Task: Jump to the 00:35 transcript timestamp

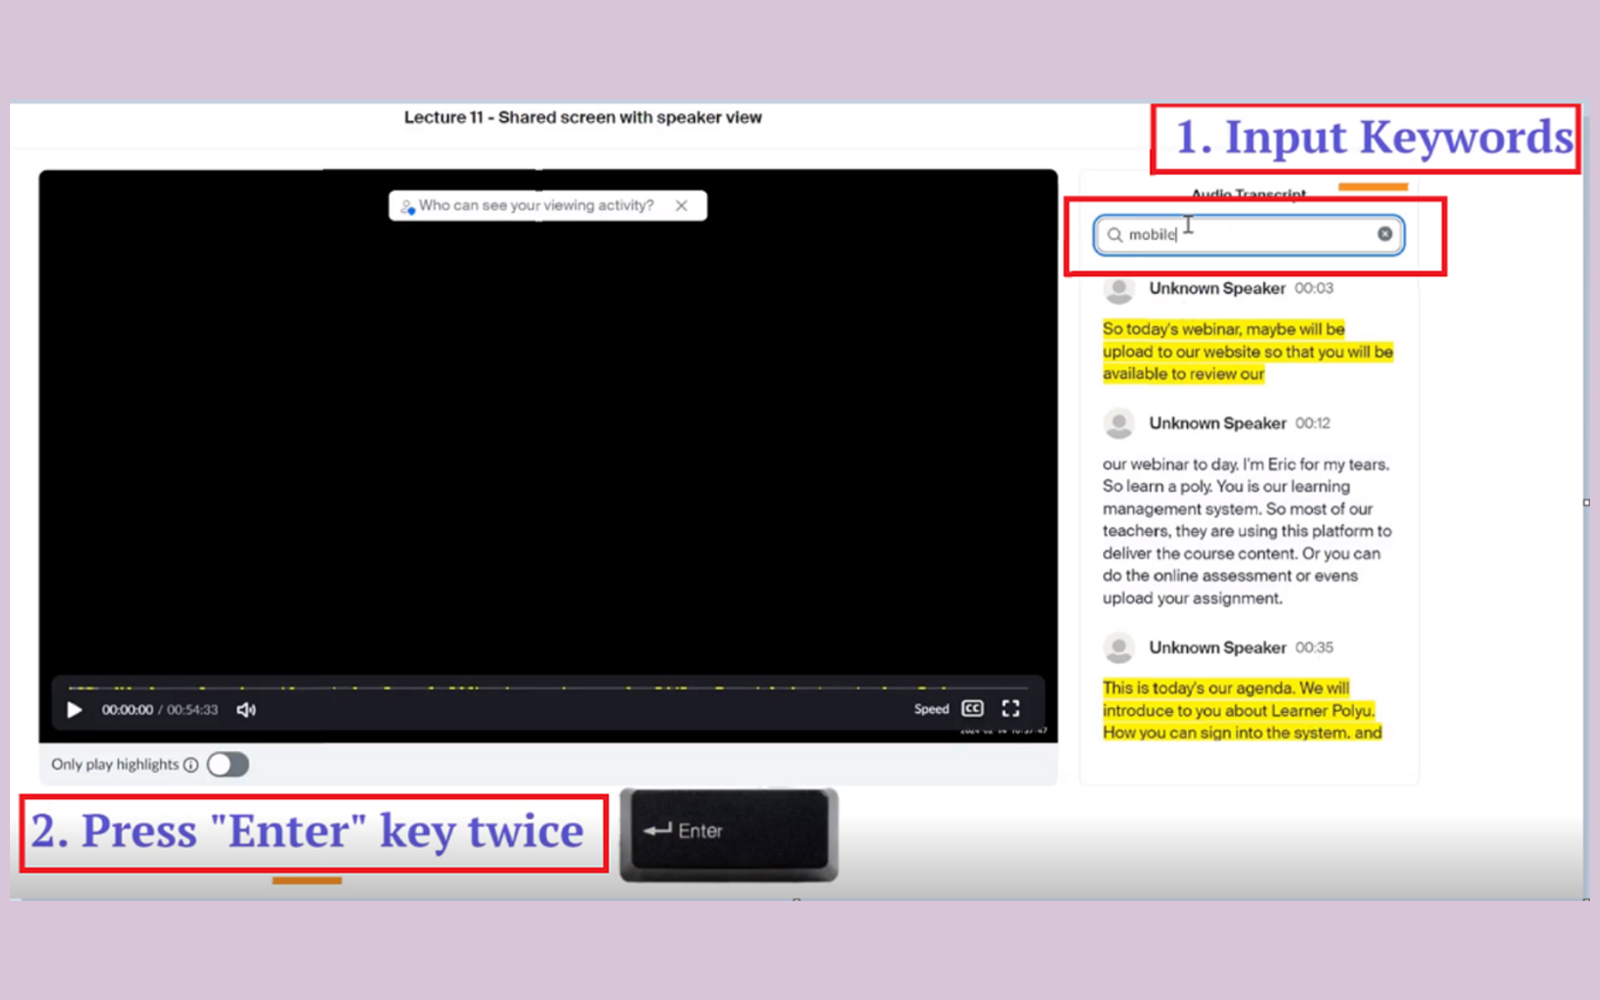Action: (x=1314, y=648)
